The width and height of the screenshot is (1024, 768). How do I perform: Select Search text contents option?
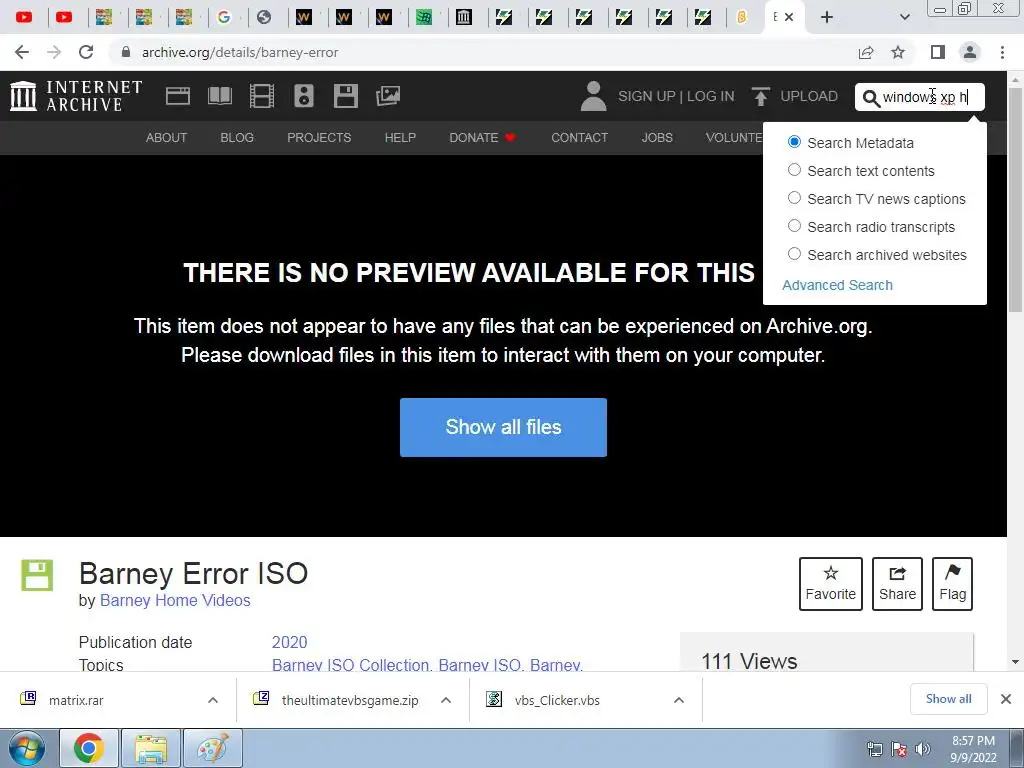point(794,170)
